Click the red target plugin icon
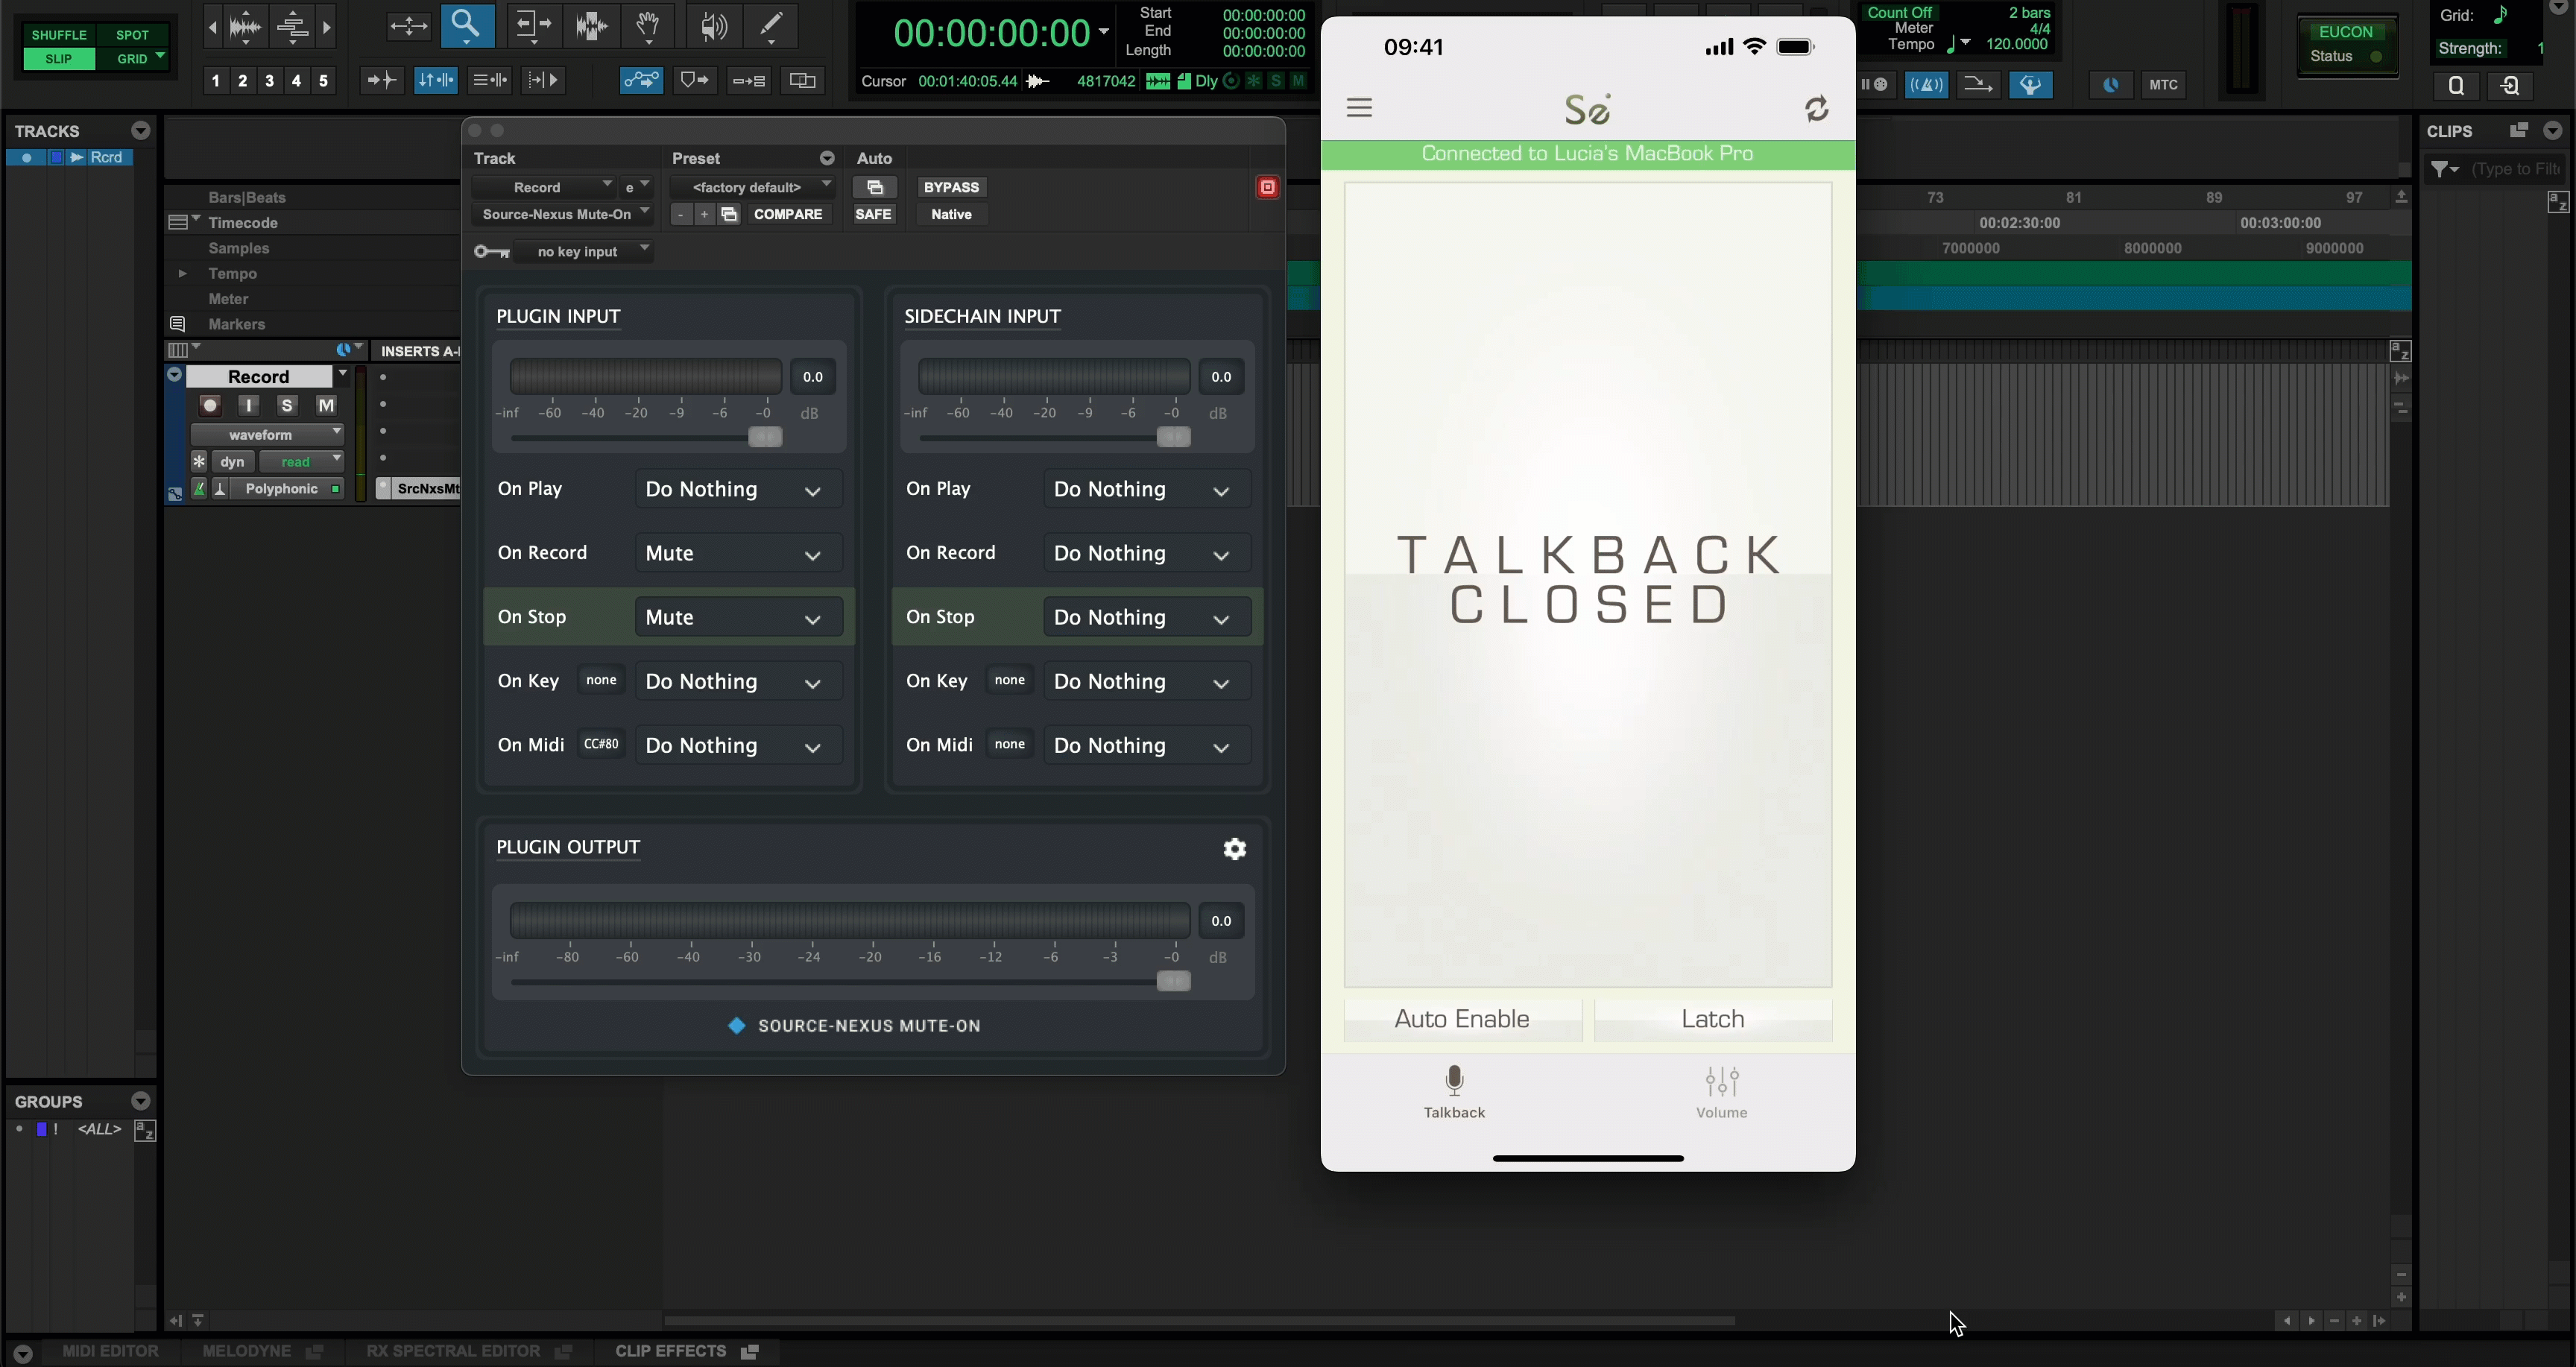The width and height of the screenshot is (2576, 1367). [1267, 187]
